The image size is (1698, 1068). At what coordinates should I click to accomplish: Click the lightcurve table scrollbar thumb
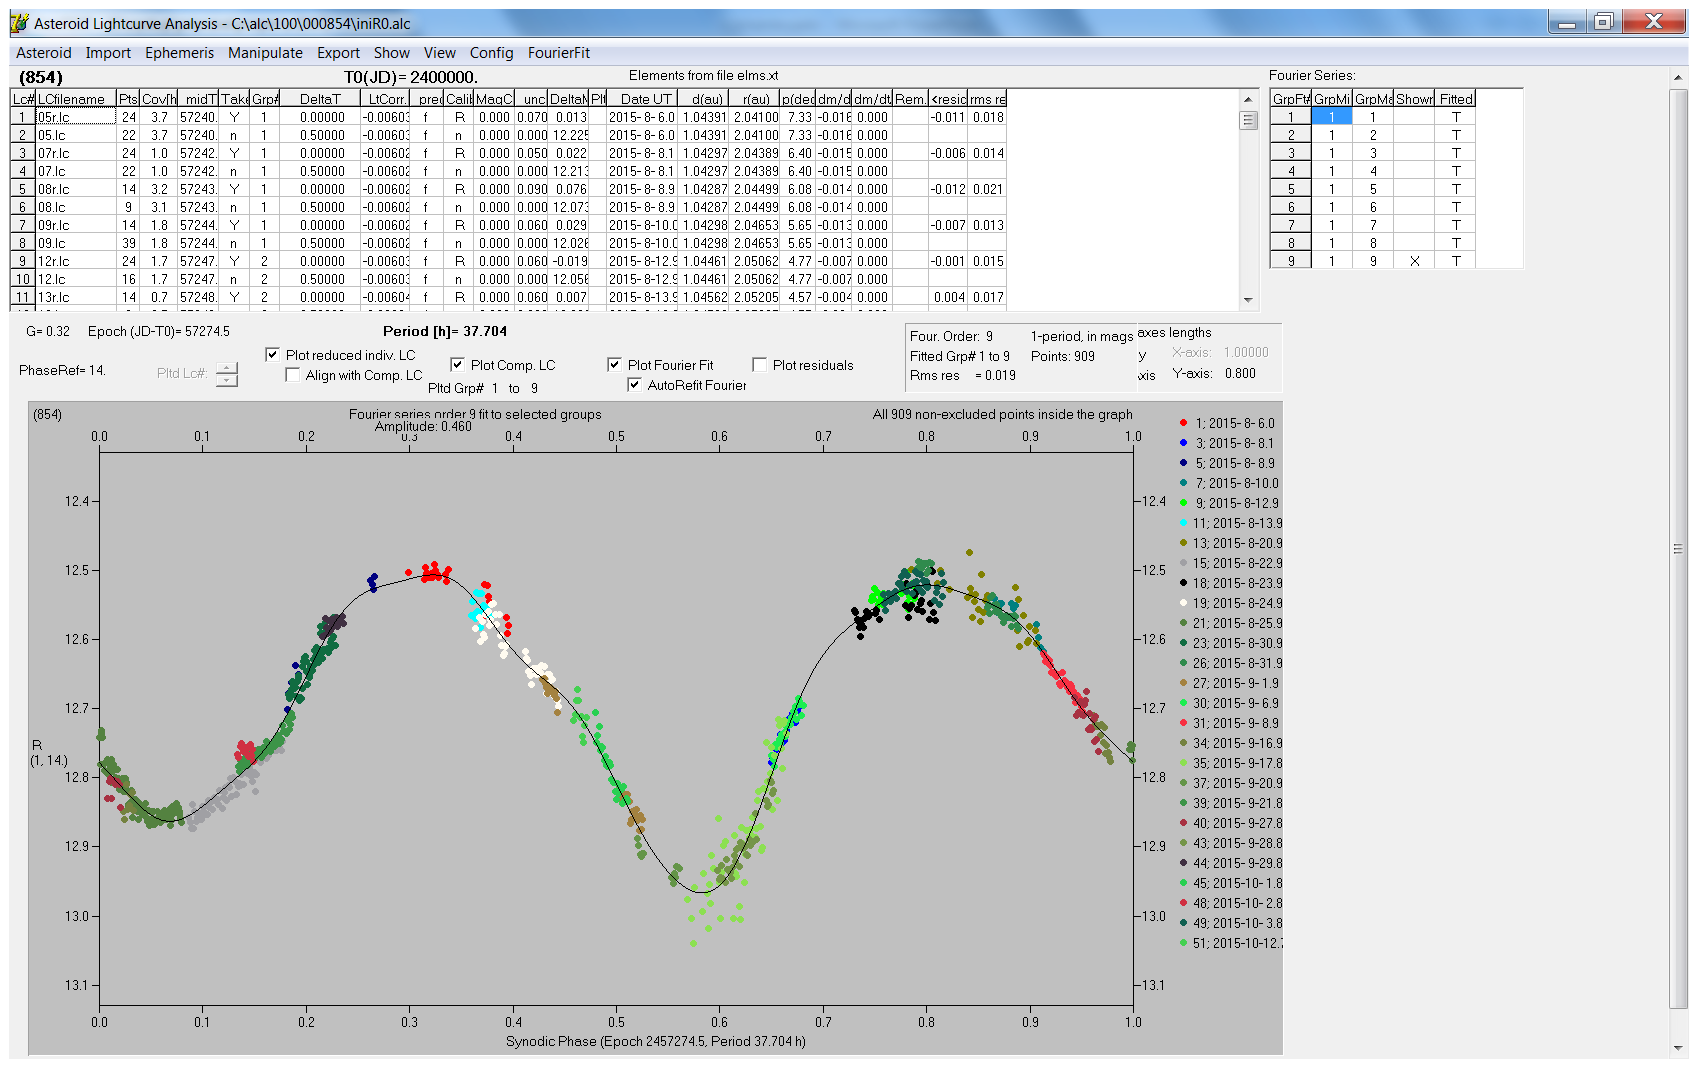click(1247, 120)
